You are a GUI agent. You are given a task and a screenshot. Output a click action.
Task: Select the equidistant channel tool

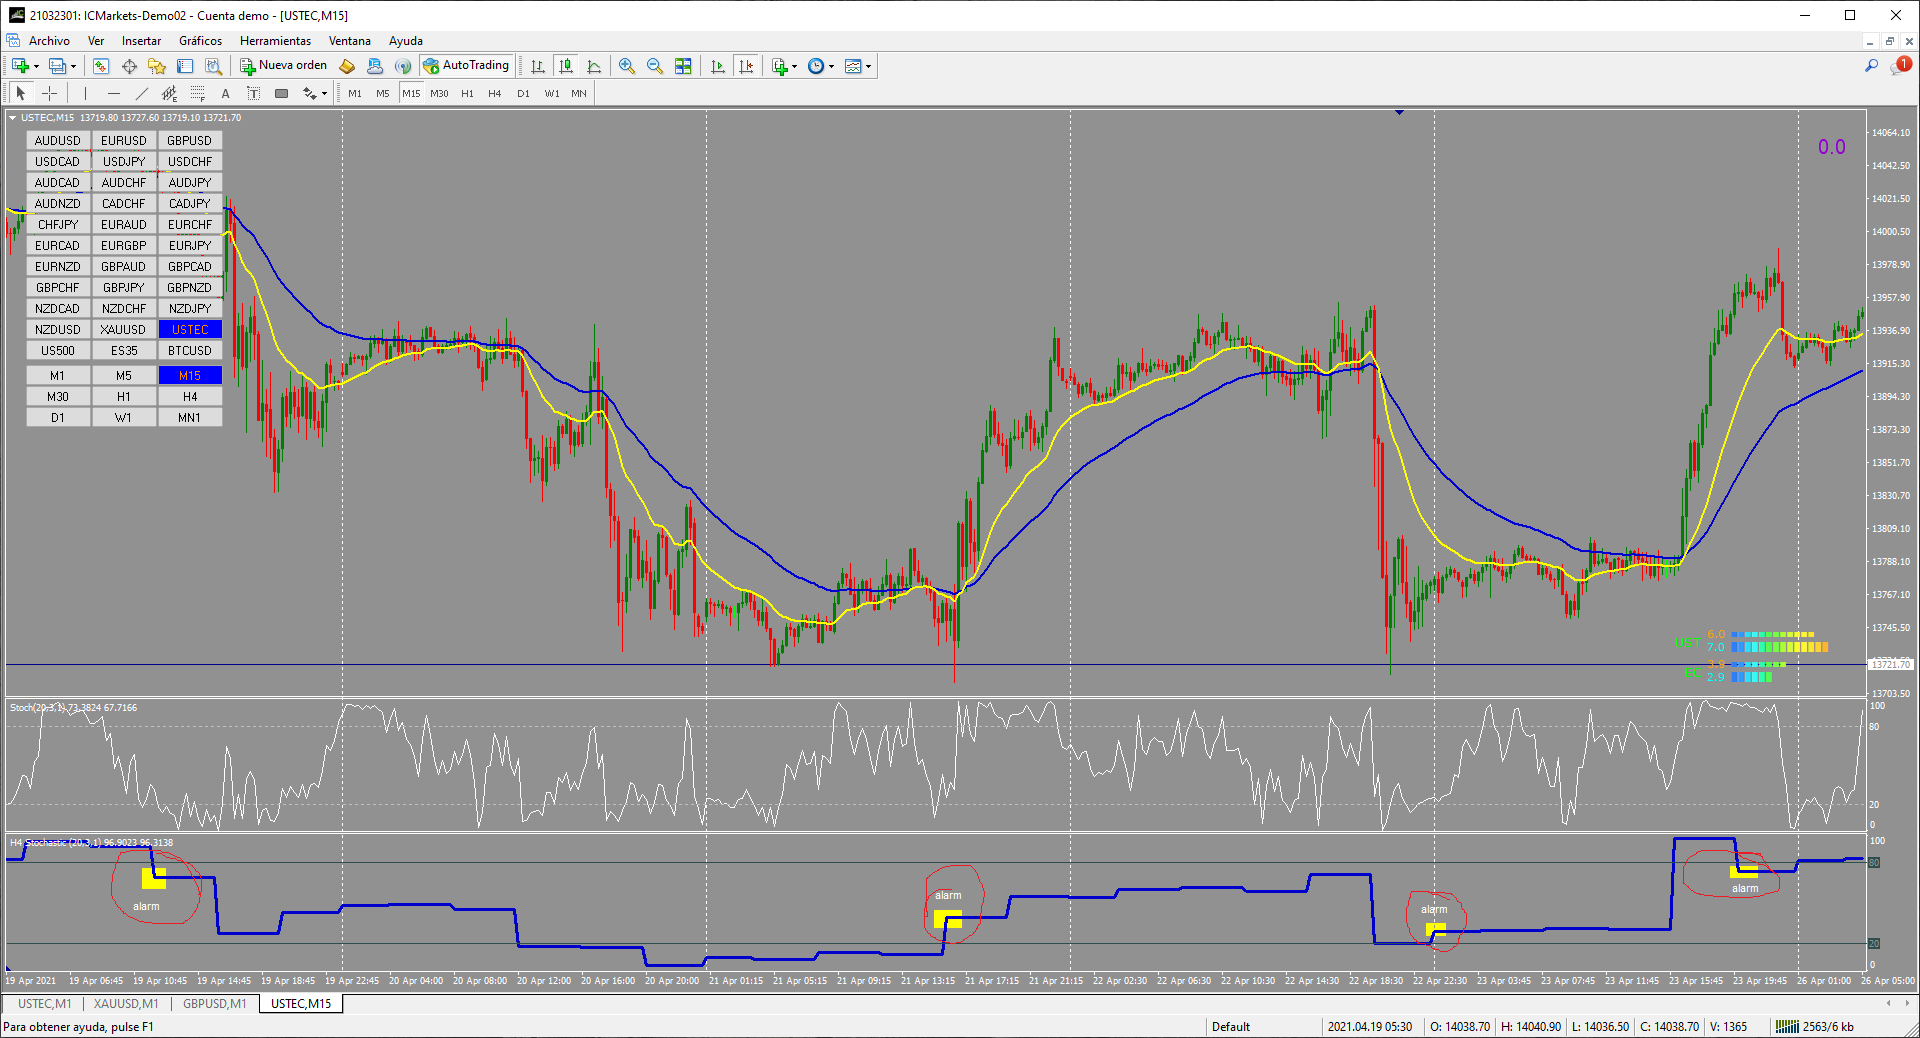(170, 93)
